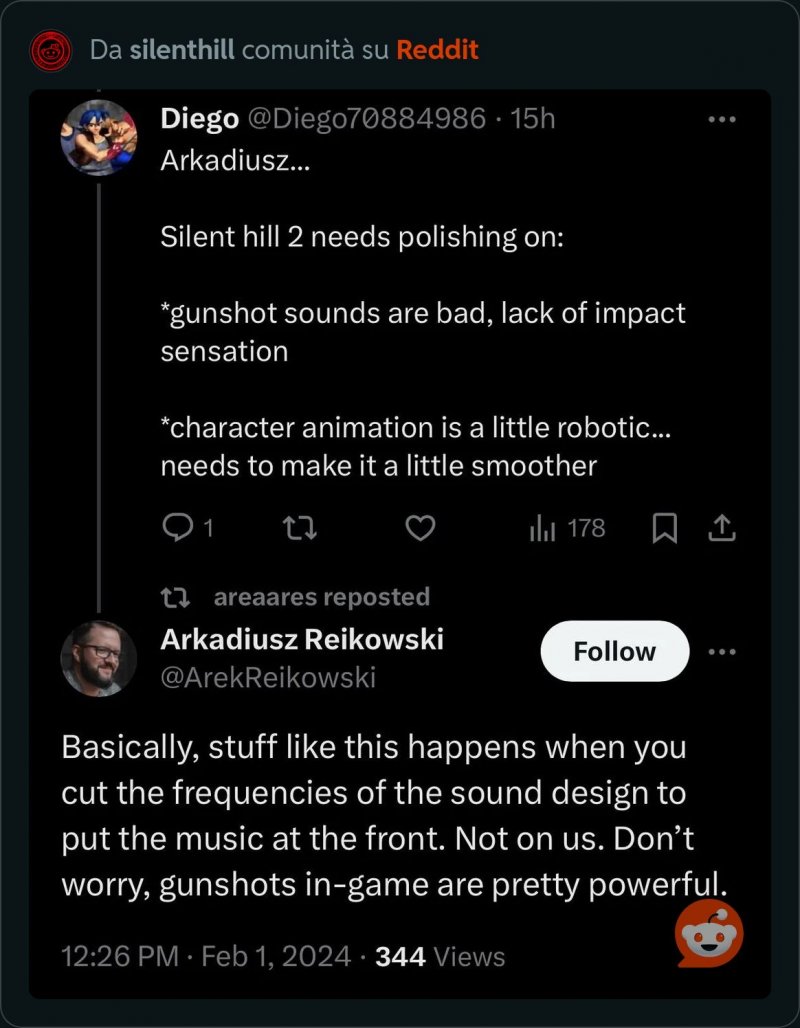Open Arkadiusz Reikowski's profile picture
800x1028 pixels.
point(98,657)
